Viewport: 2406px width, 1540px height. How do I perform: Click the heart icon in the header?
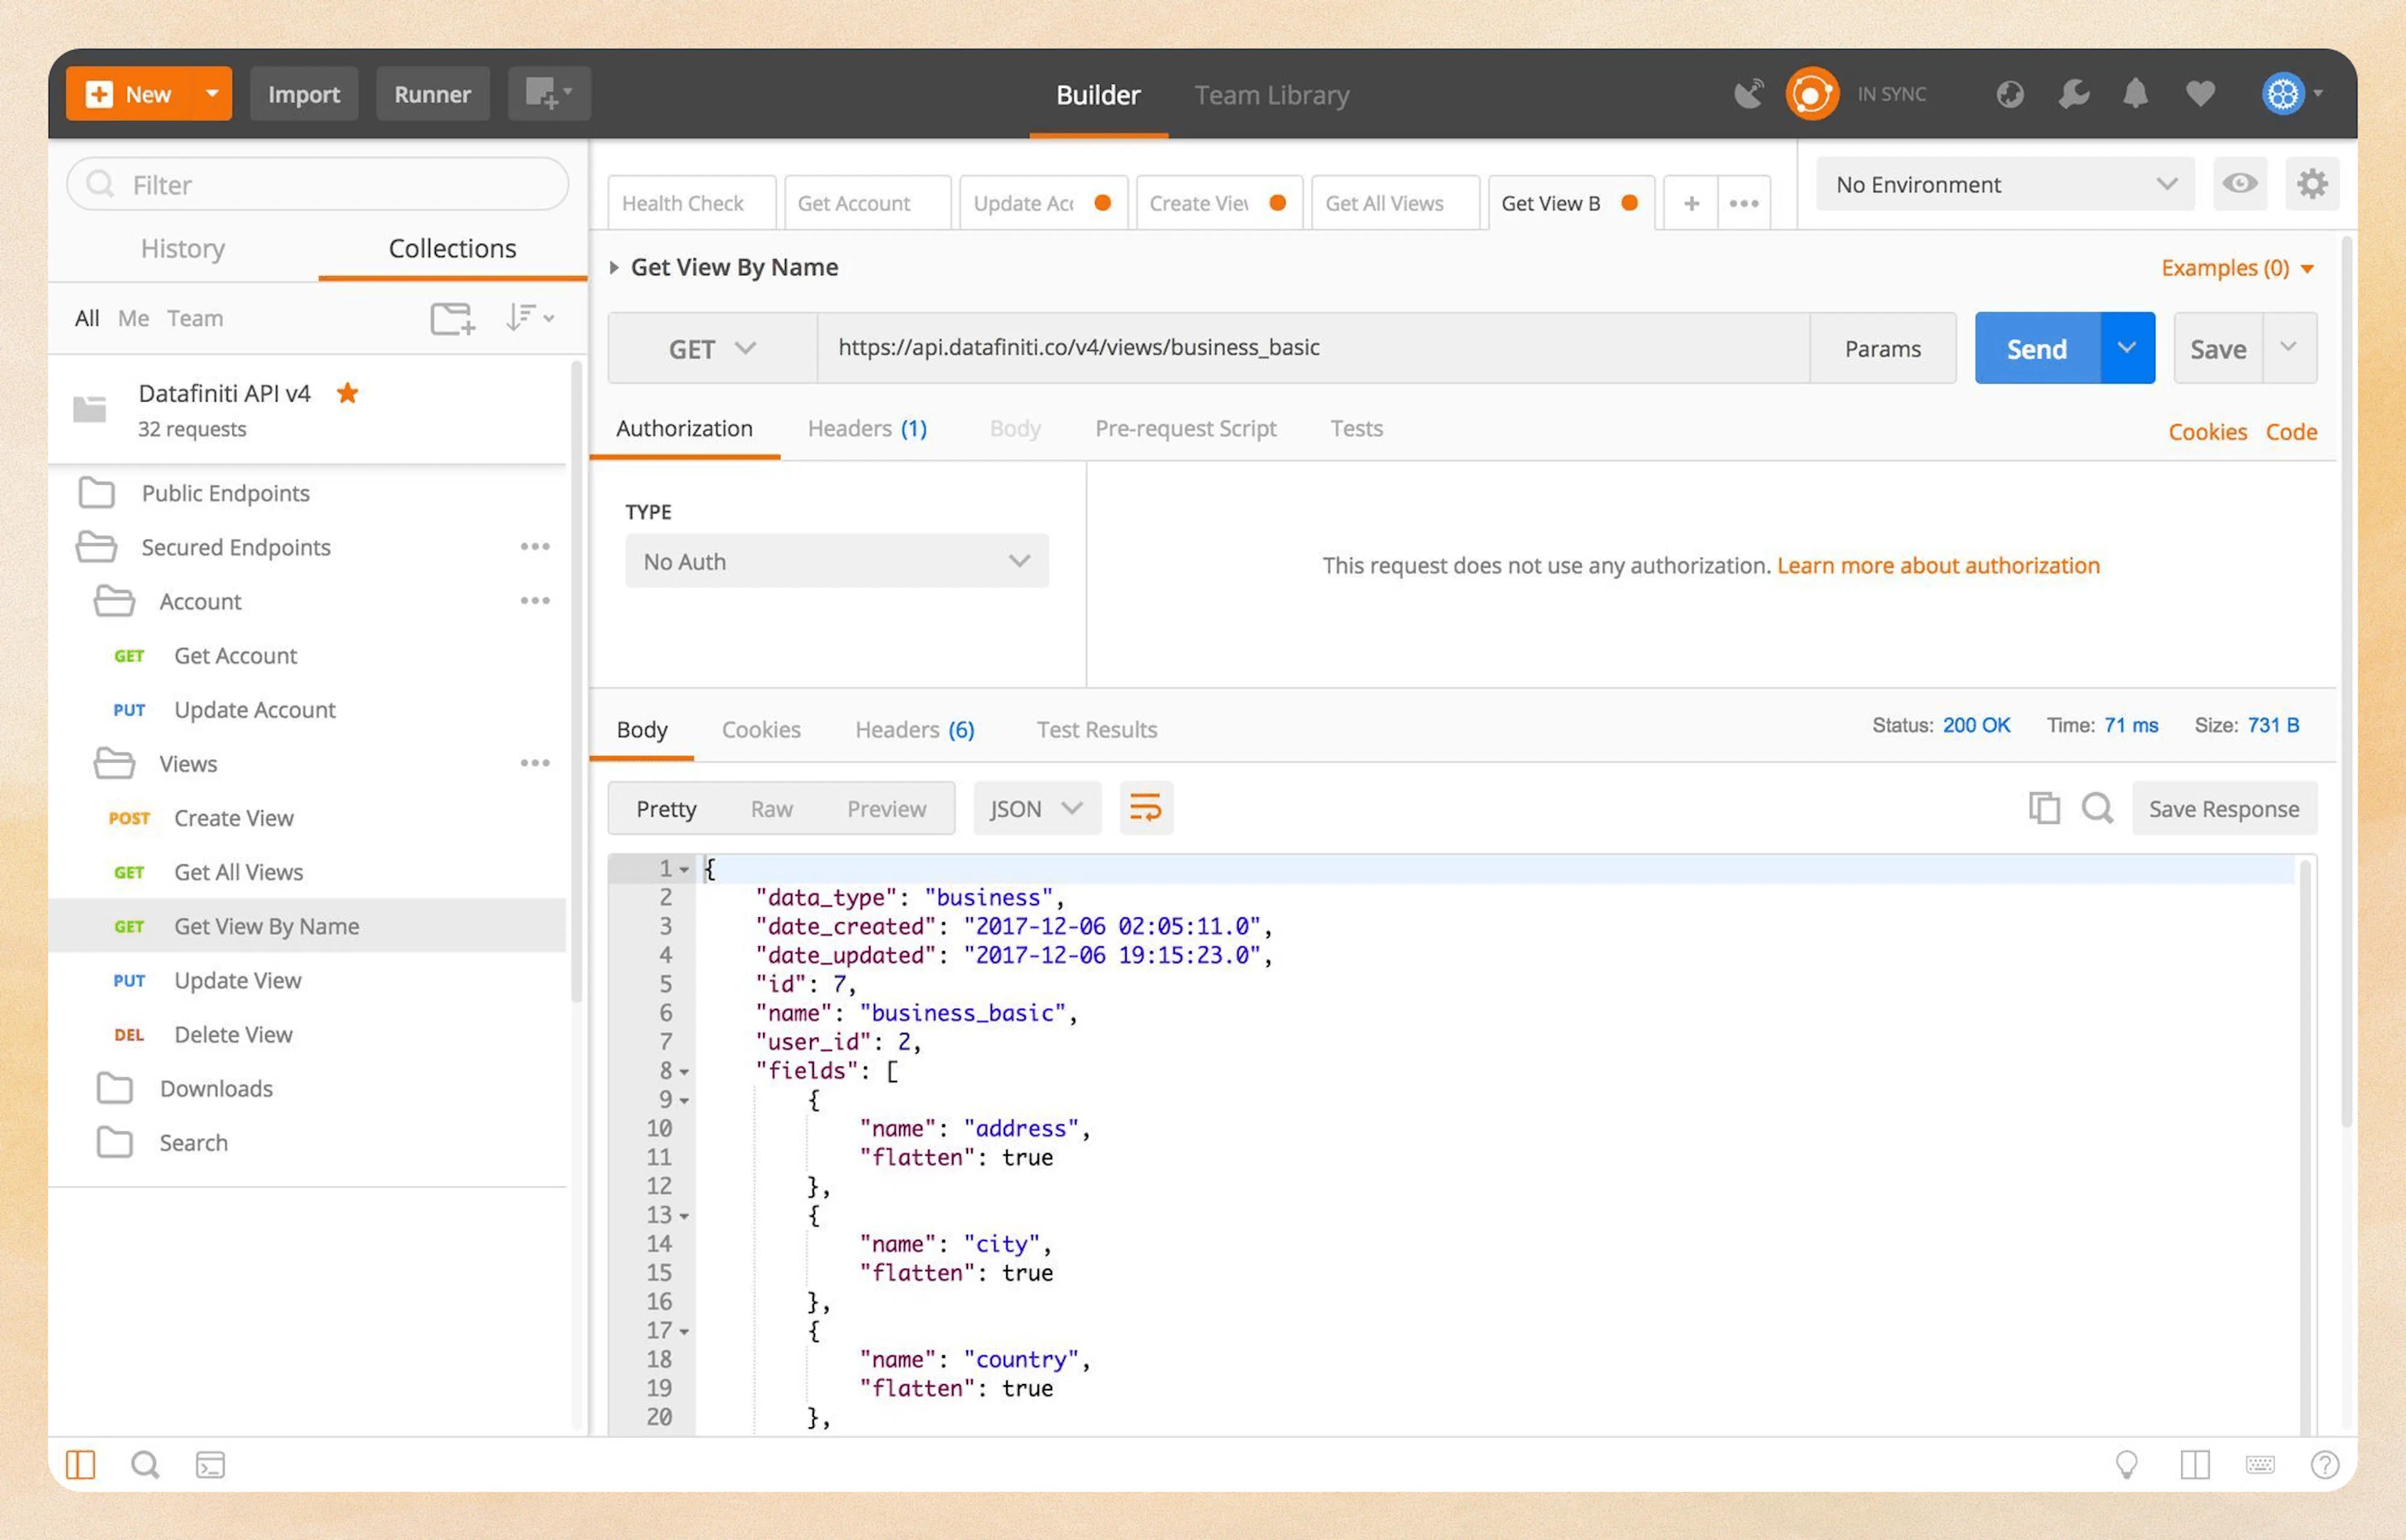[2199, 93]
